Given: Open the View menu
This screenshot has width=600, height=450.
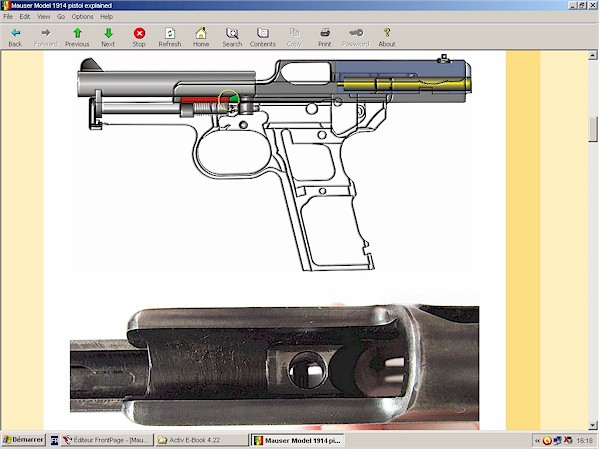Looking at the screenshot, I should click(x=44, y=16).
